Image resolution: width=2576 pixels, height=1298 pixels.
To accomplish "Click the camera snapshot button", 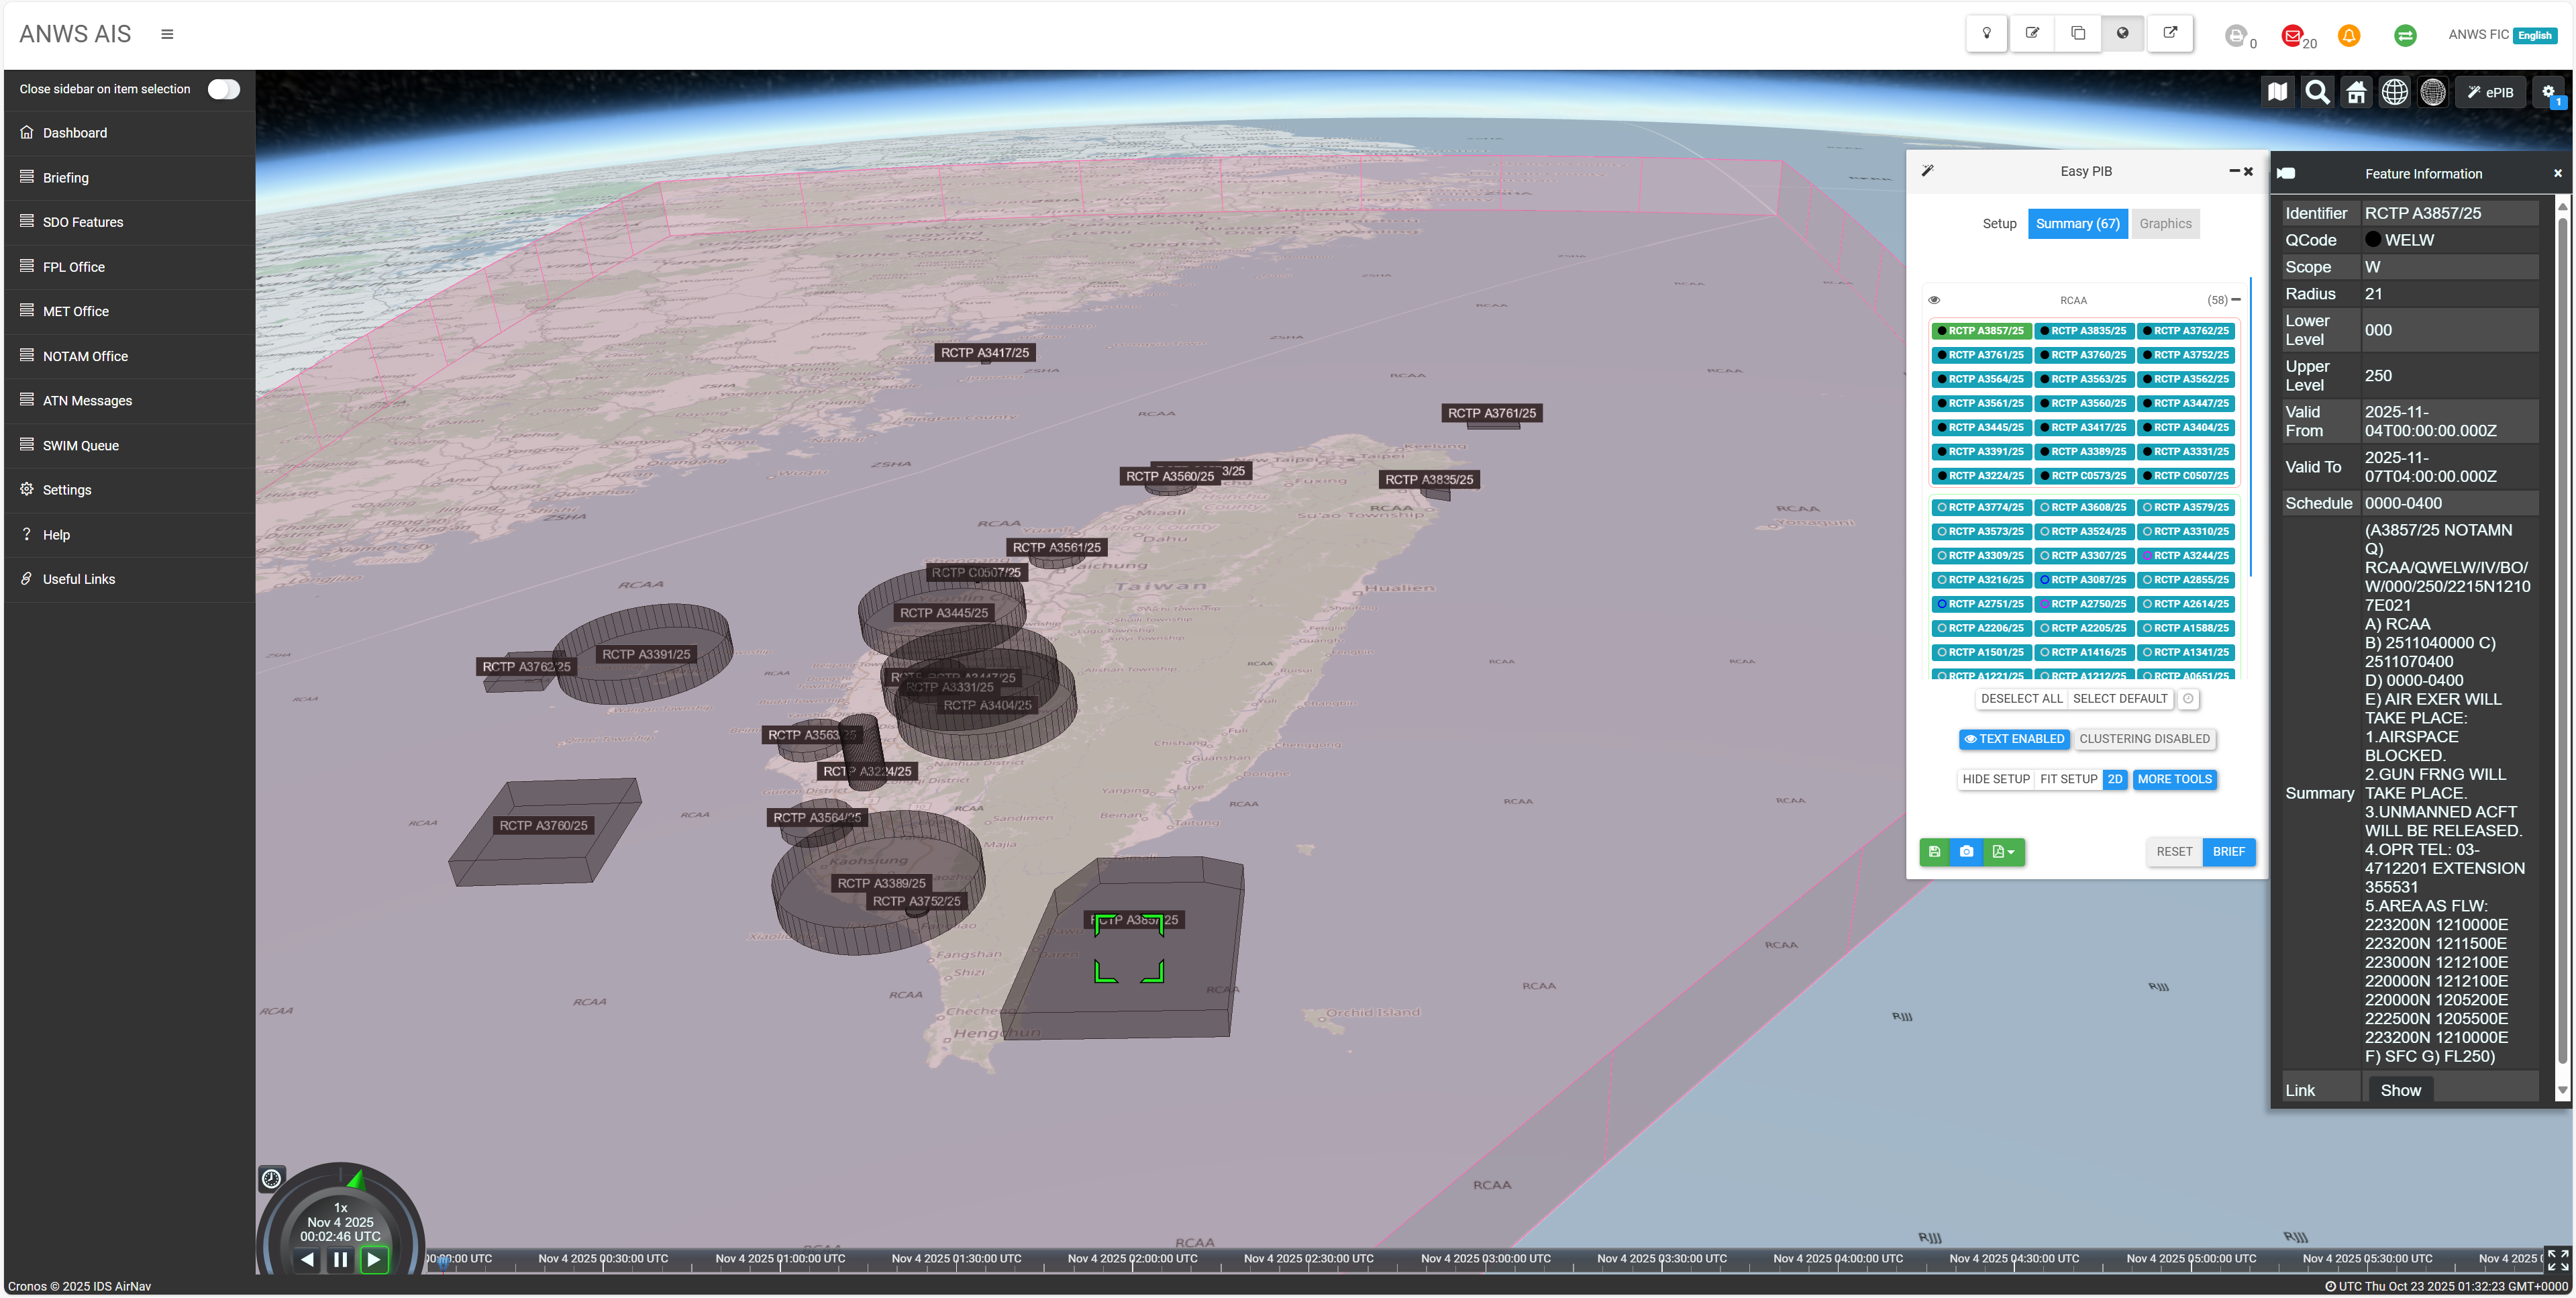I will (x=1966, y=852).
